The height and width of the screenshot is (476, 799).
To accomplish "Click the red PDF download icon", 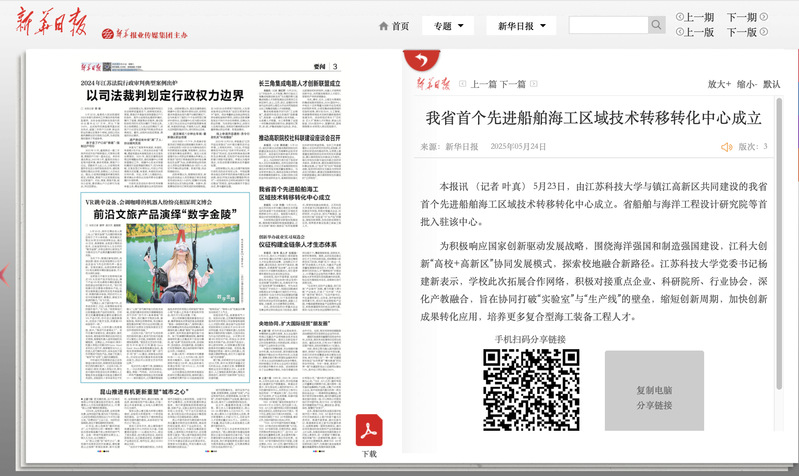I will pos(370,430).
